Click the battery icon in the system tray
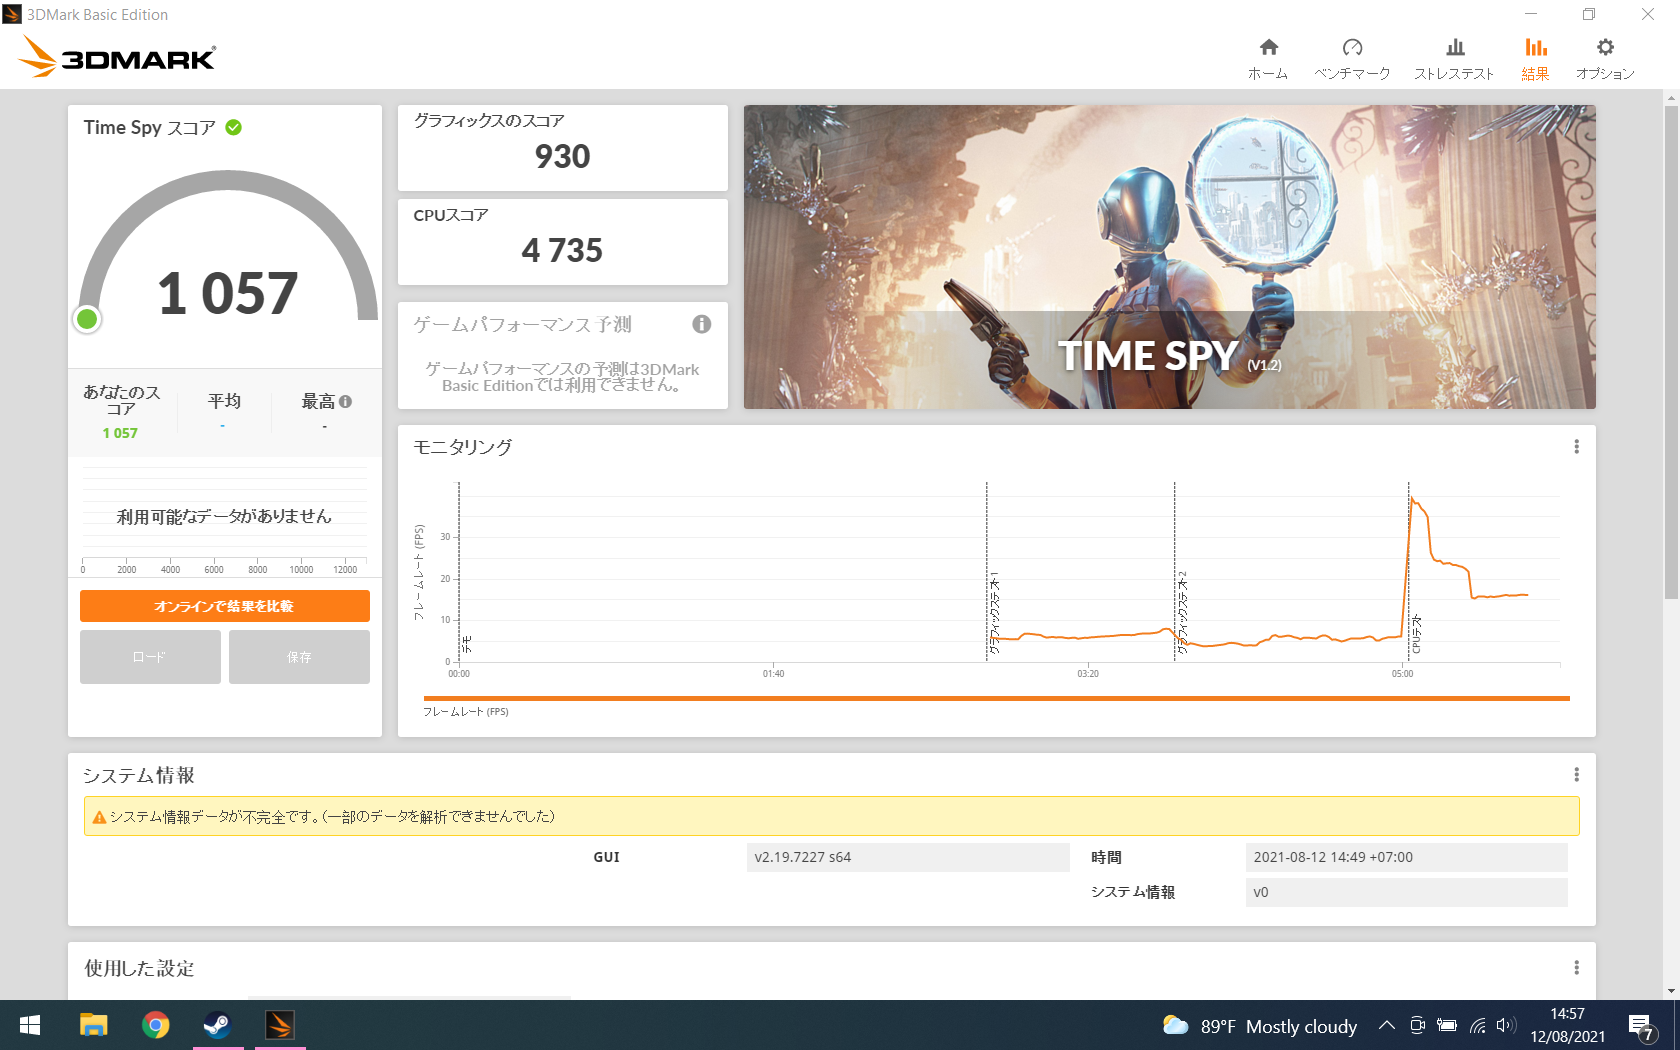Screen dimensions: 1680x1050 click(1447, 1025)
